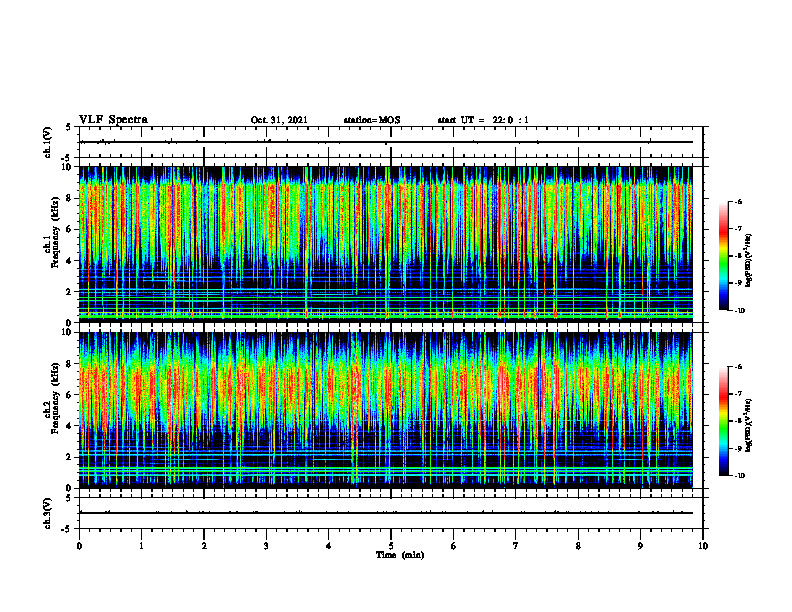Click the 'VLF Spectra' title text
The width and height of the screenshot is (792, 612).
point(113,120)
